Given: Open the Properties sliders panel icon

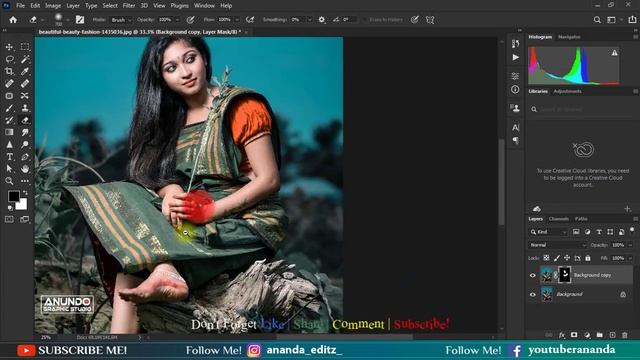Looking at the screenshot, I should click(x=516, y=76).
